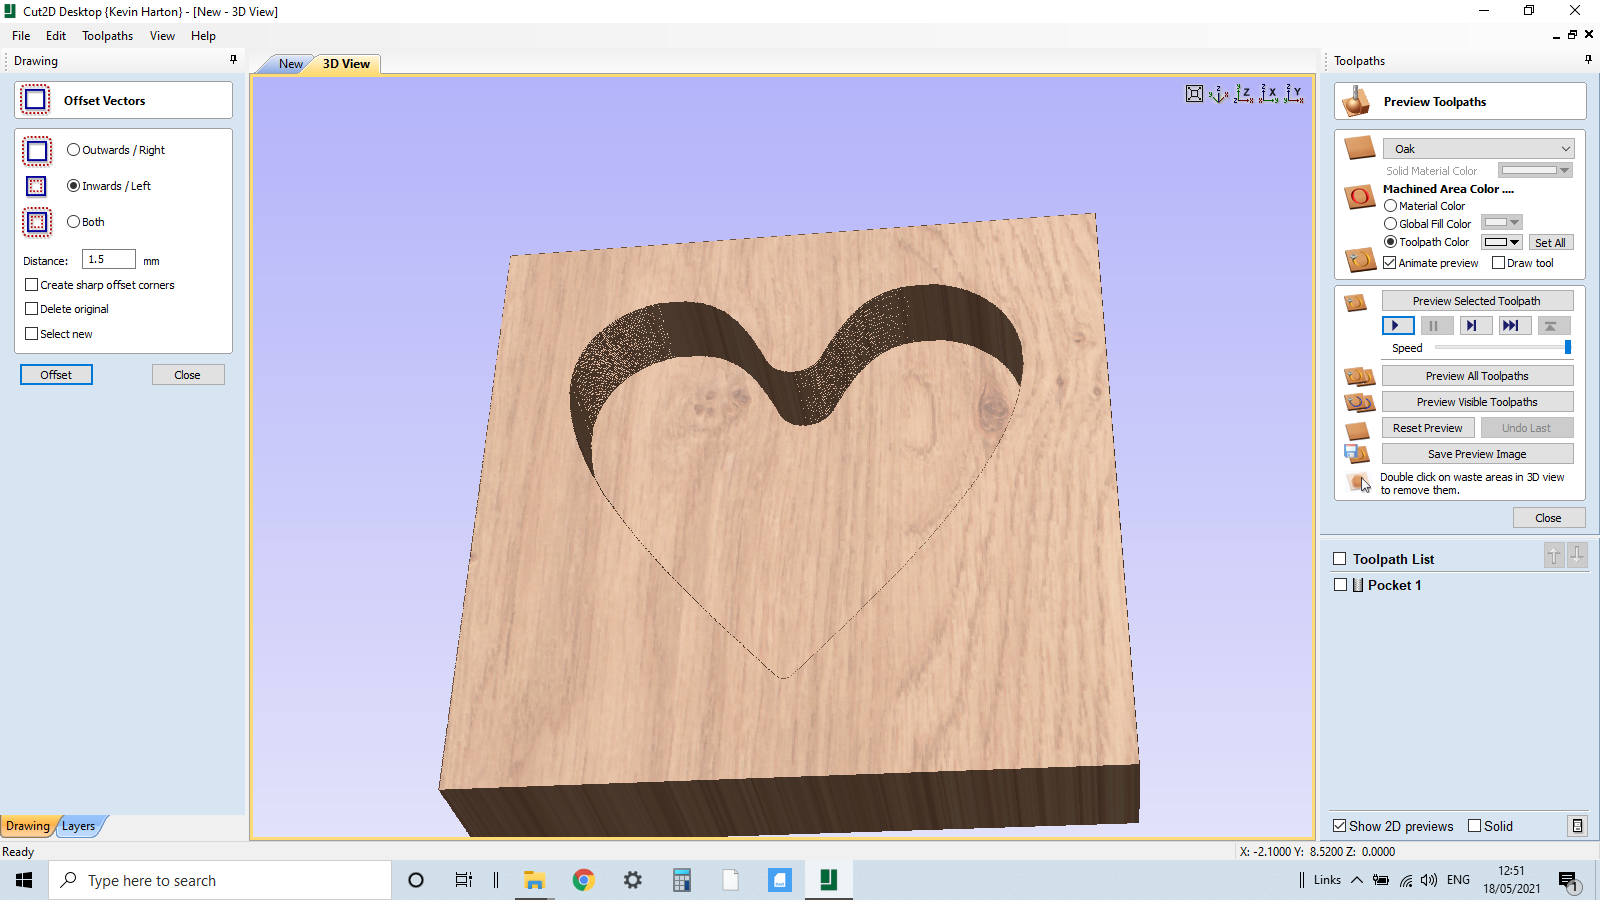
Task: Click the Offset button
Action: point(56,375)
